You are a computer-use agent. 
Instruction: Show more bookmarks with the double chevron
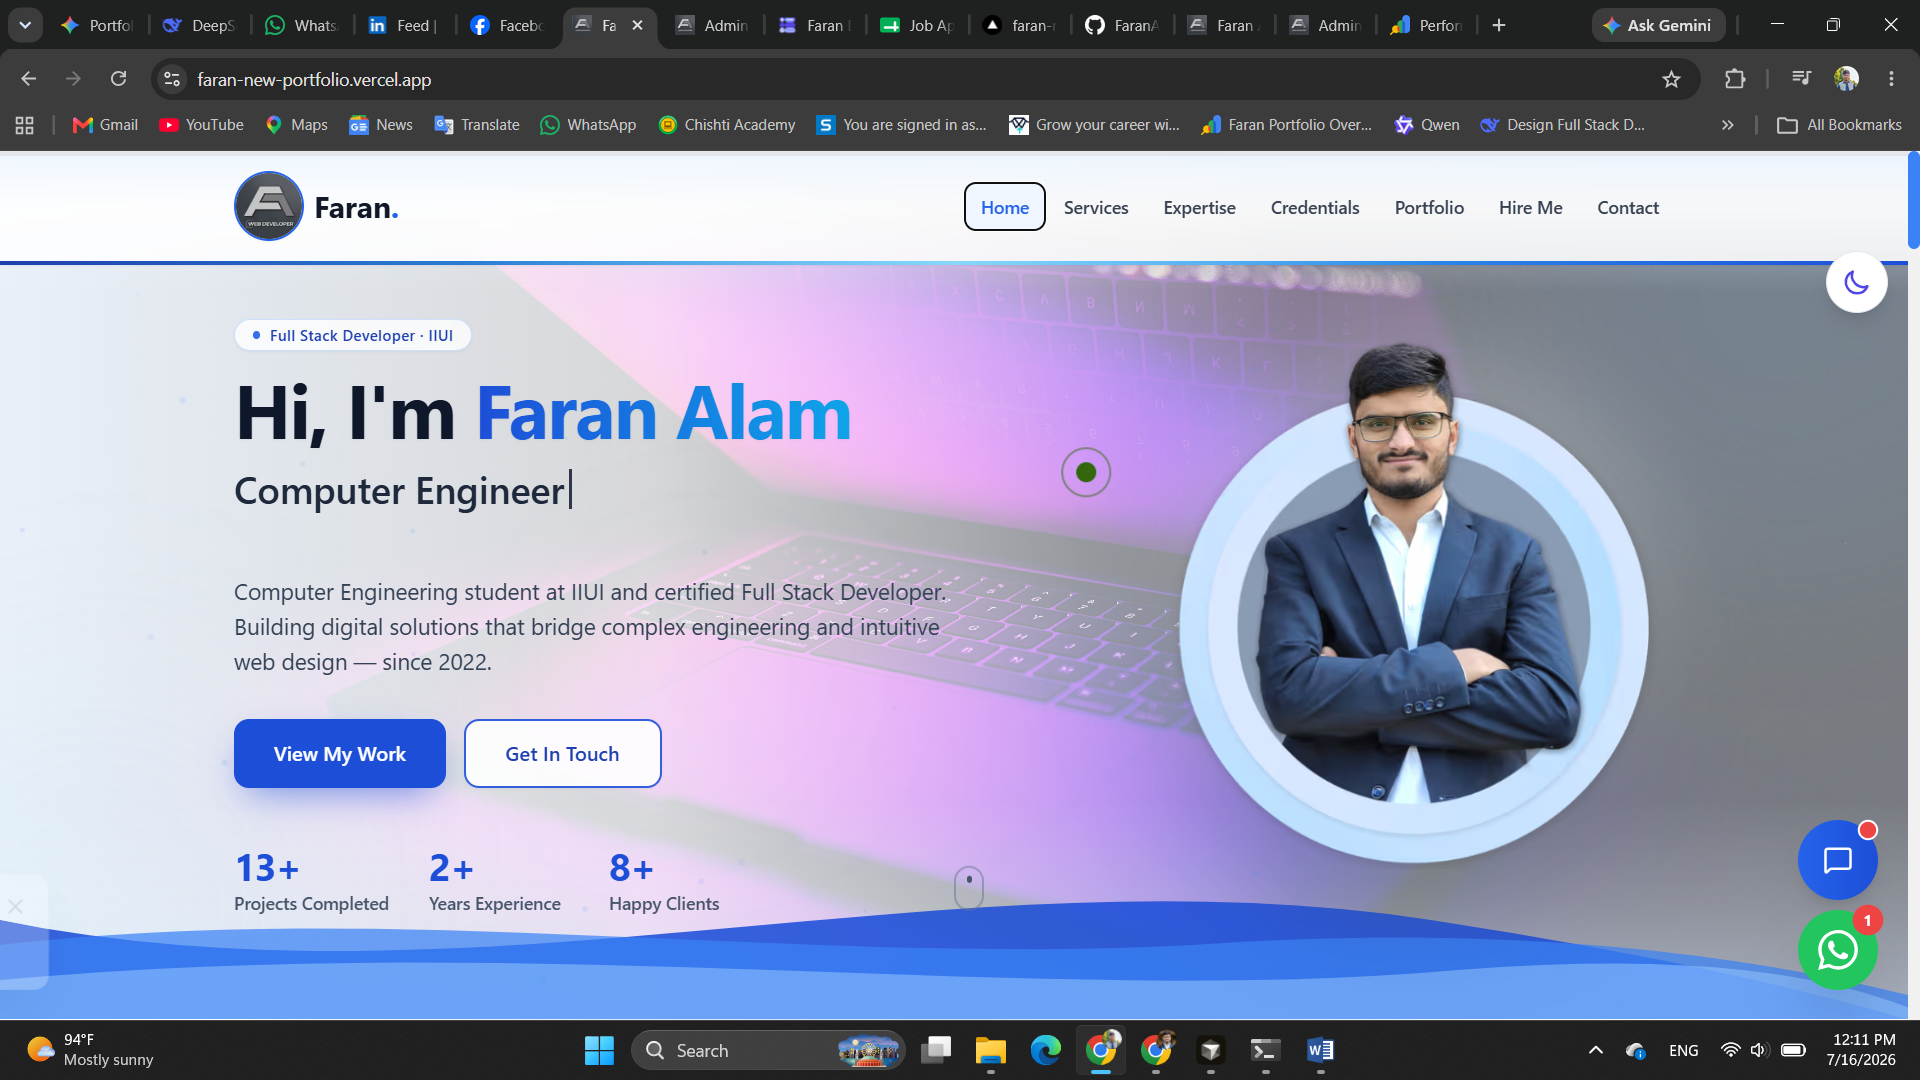pos(1727,125)
